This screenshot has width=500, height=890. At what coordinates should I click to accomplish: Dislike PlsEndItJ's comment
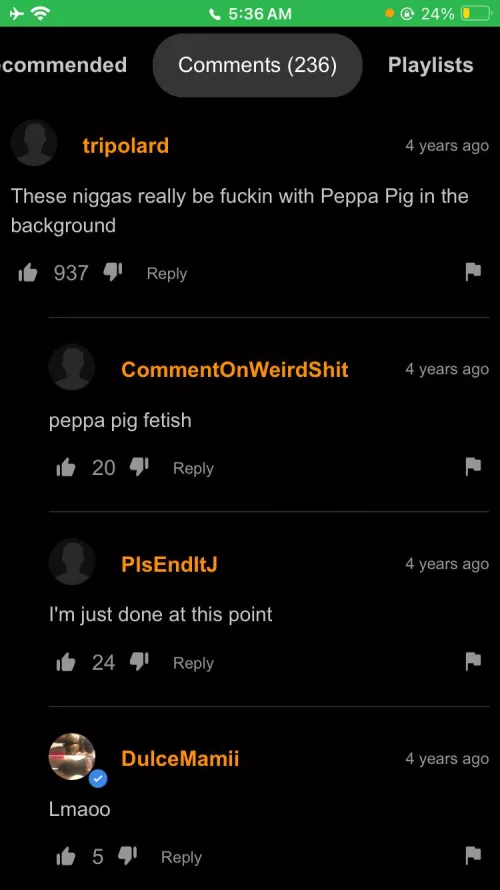click(139, 662)
